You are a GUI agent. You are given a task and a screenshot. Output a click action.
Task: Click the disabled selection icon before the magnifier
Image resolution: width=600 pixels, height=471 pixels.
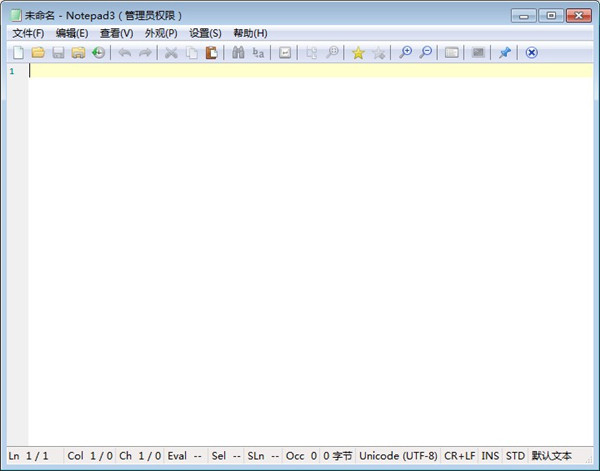(x=311, y=52)
